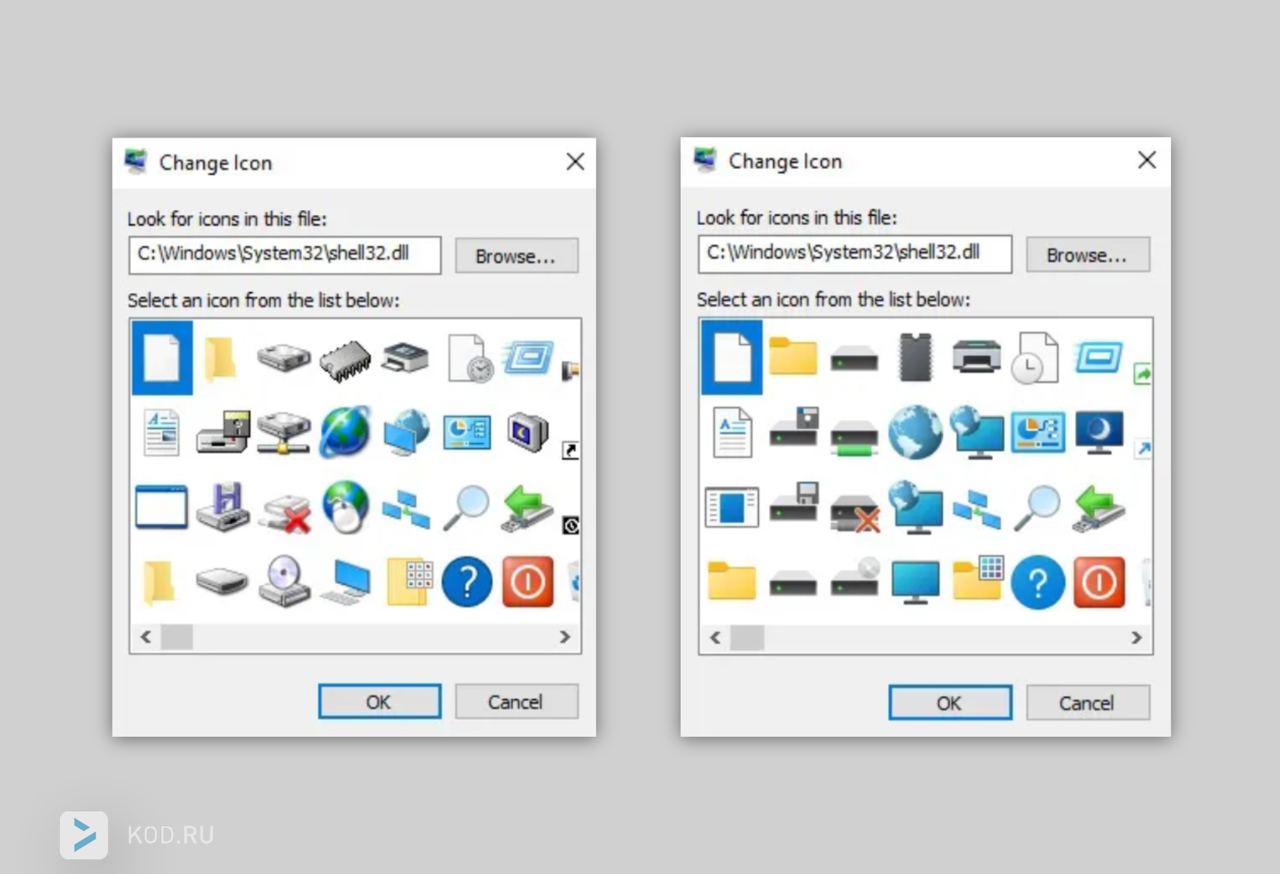Pick folder with grid icon in left dialog
The height and width of the screenshot is (874, 1280).
[409, 581]
